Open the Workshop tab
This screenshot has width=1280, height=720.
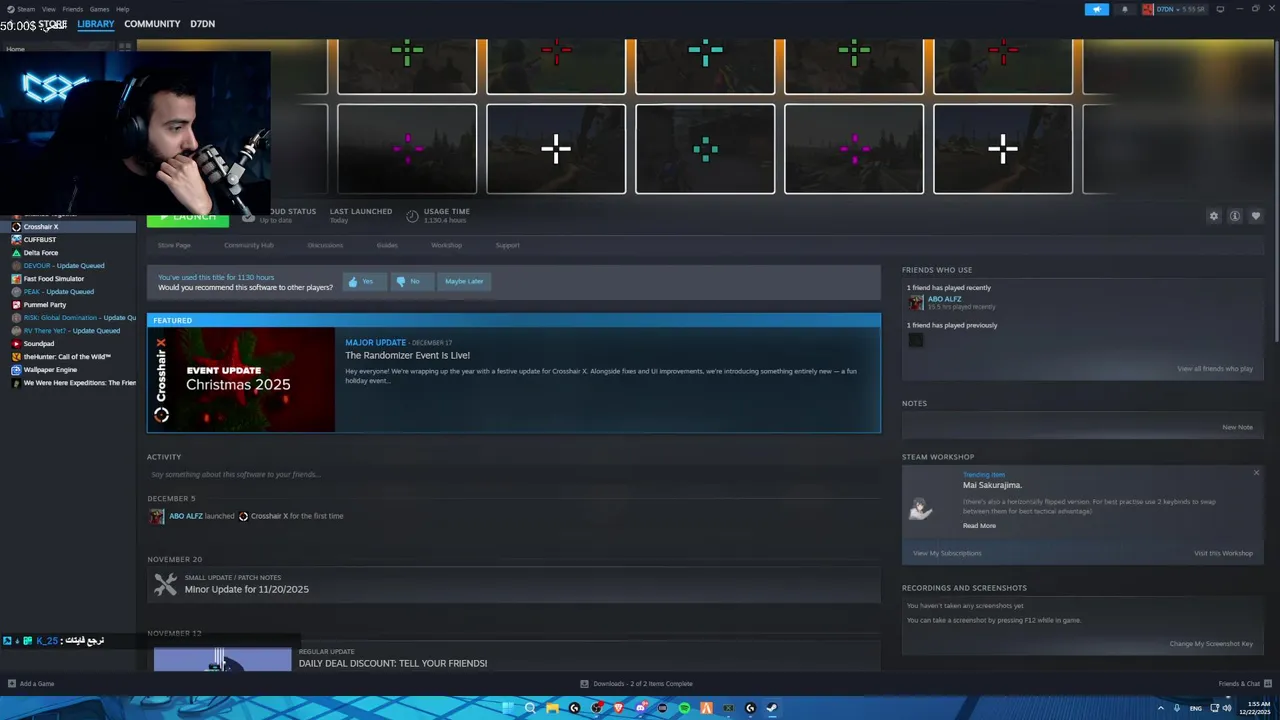446,245
